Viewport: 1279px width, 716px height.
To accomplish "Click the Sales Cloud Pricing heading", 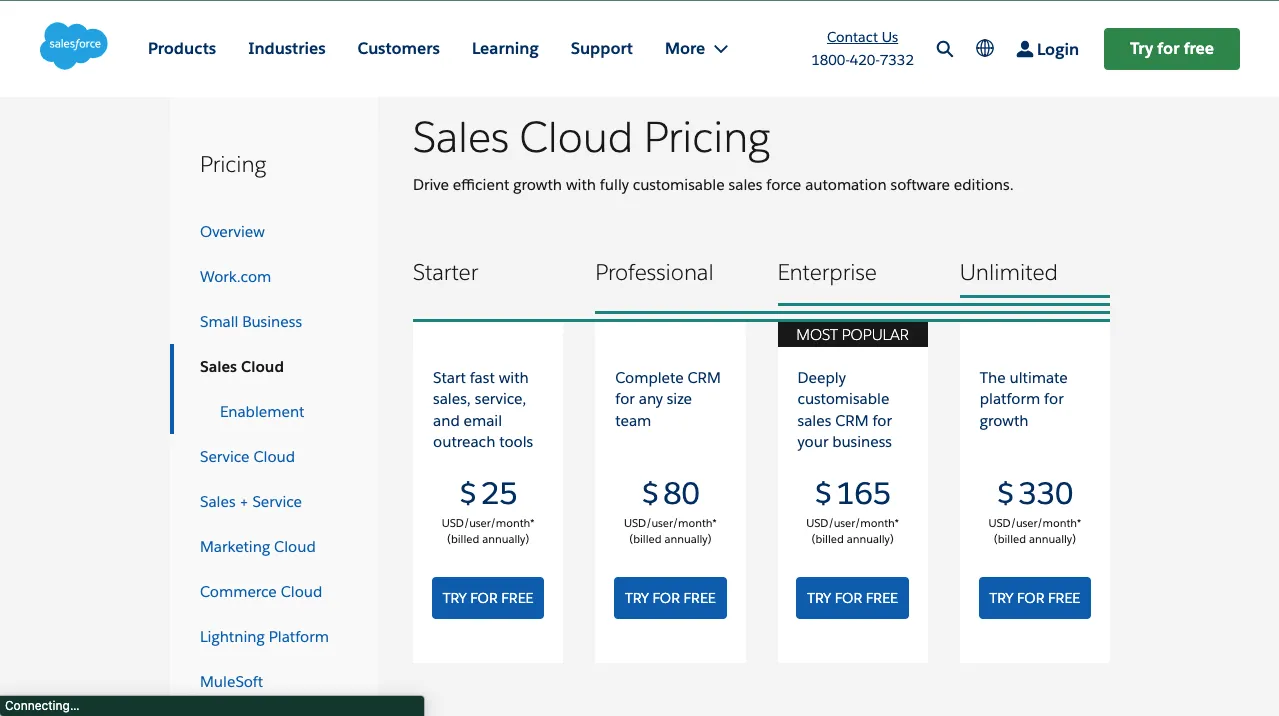I will 591,138.
